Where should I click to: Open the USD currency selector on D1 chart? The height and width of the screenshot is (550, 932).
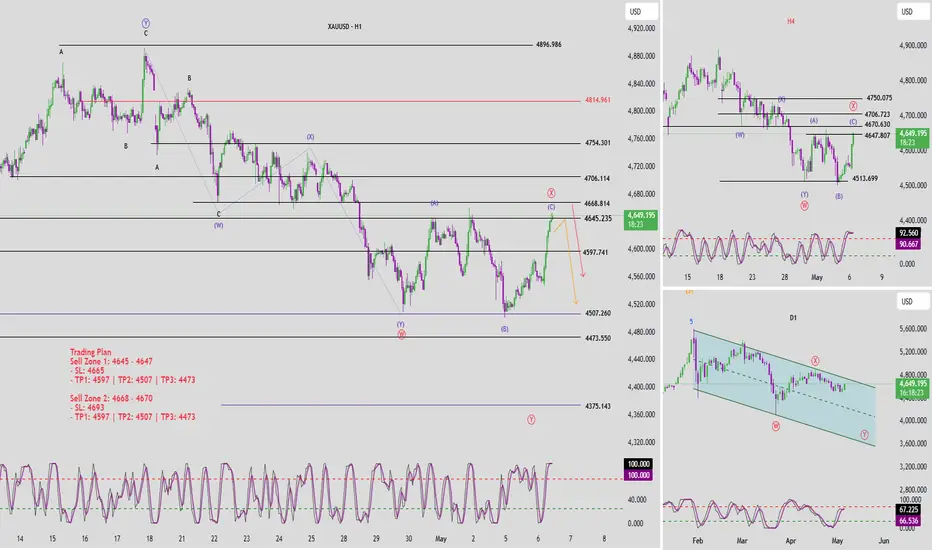click(x=912, y=301)
